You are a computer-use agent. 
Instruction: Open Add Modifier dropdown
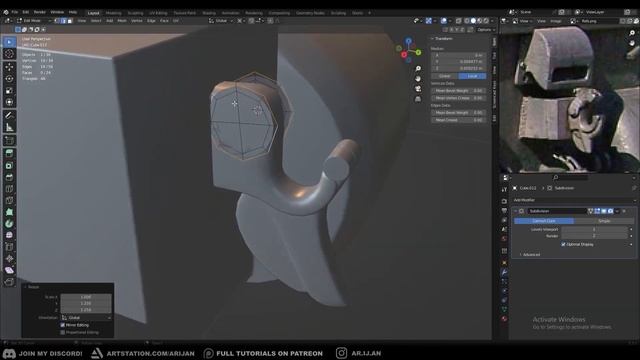tap(574, 200)
